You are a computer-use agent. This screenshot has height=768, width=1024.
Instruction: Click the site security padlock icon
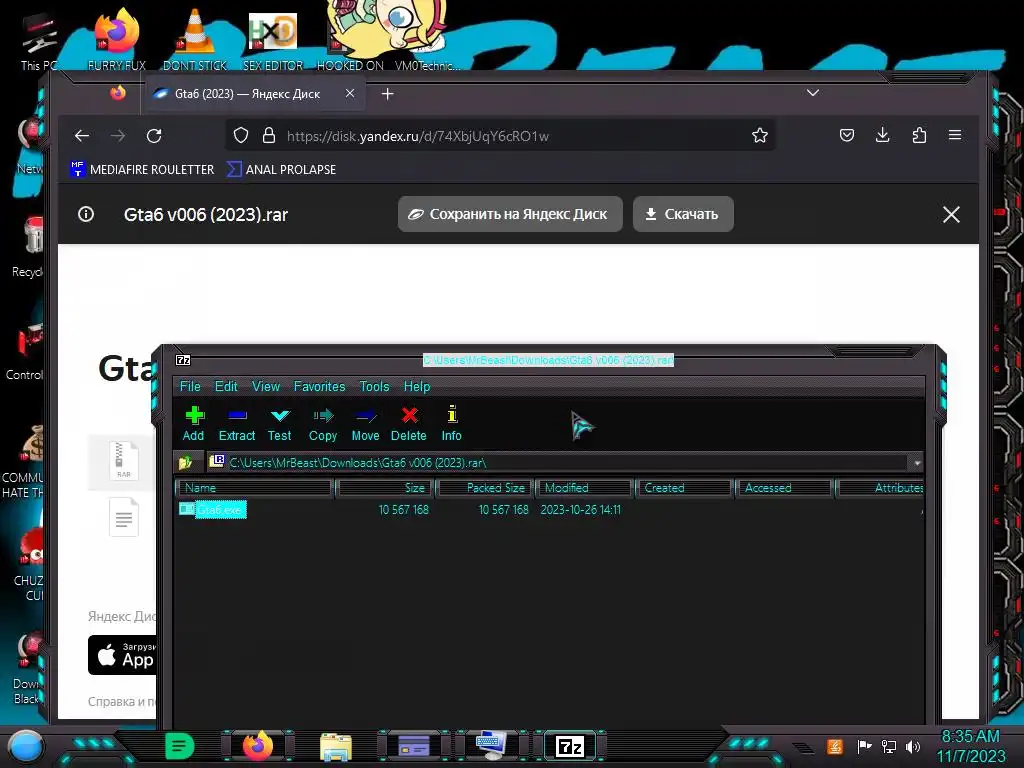click(x=268, y=135)
